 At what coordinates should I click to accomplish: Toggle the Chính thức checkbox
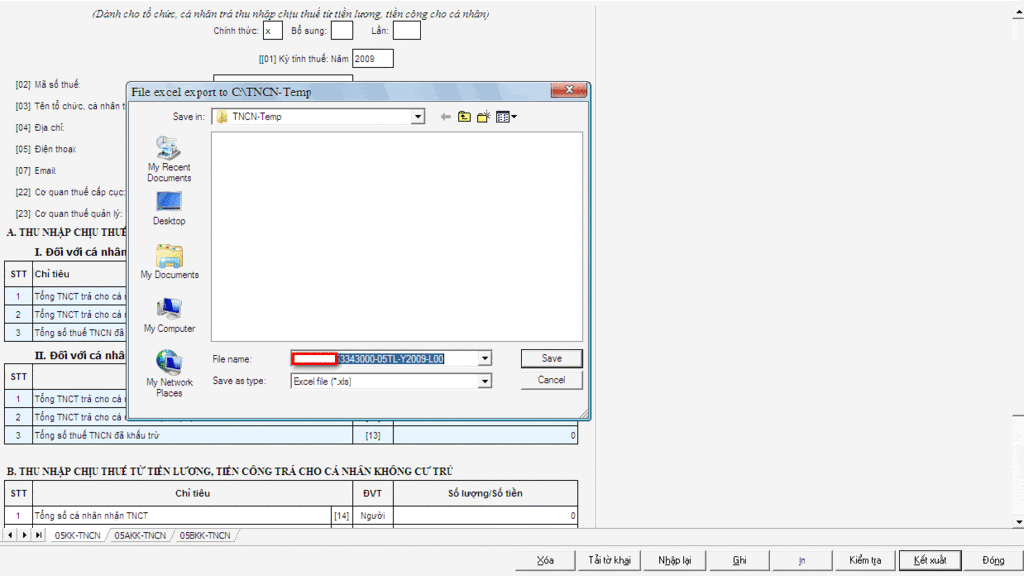coord(273,31)
